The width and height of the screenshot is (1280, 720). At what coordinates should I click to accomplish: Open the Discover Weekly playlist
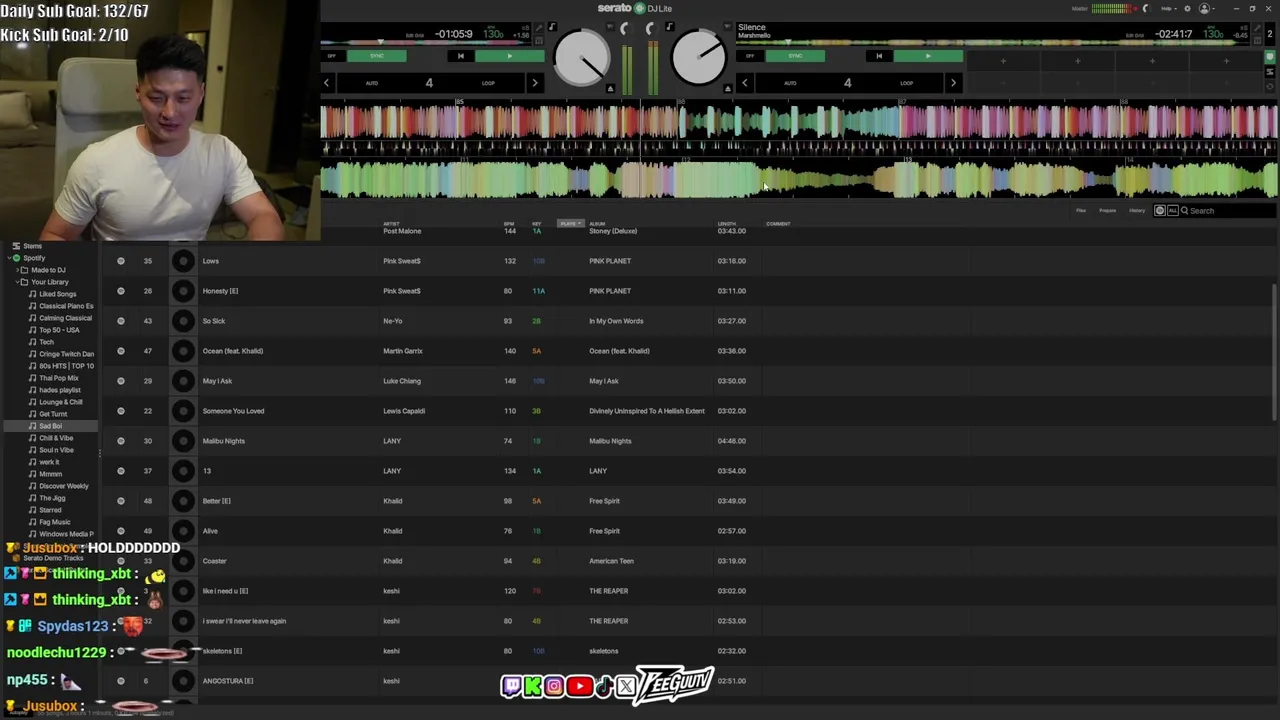pyautogui.click(x=63, y=486)
